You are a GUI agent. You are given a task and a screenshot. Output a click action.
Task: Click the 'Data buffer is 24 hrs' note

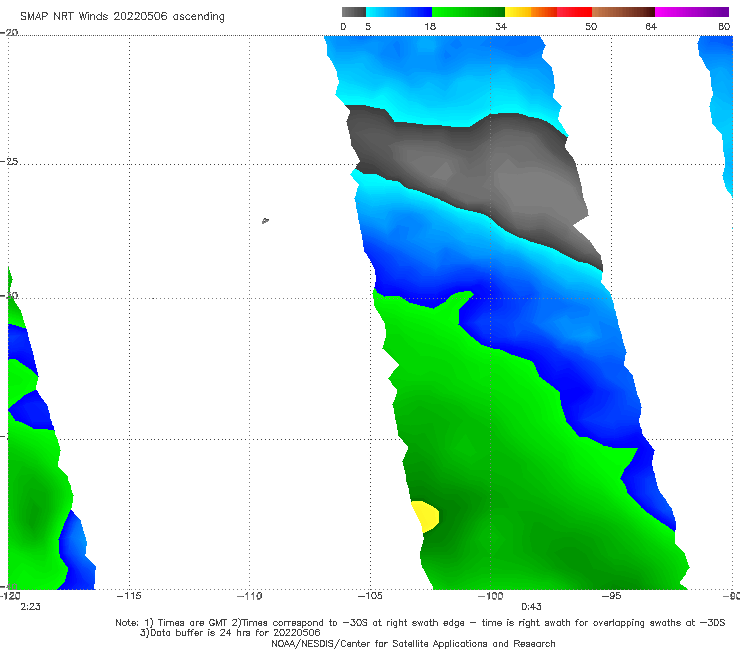point(230,633)
